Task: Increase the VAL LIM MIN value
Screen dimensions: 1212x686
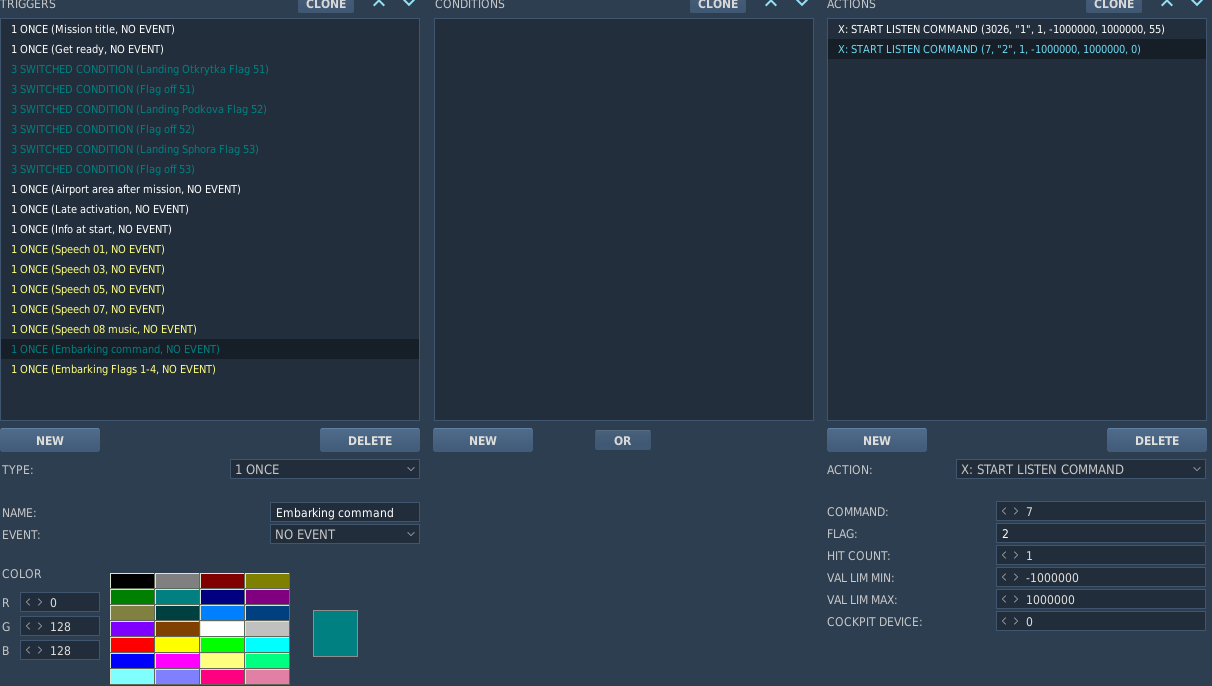Action: (1016, 578)
